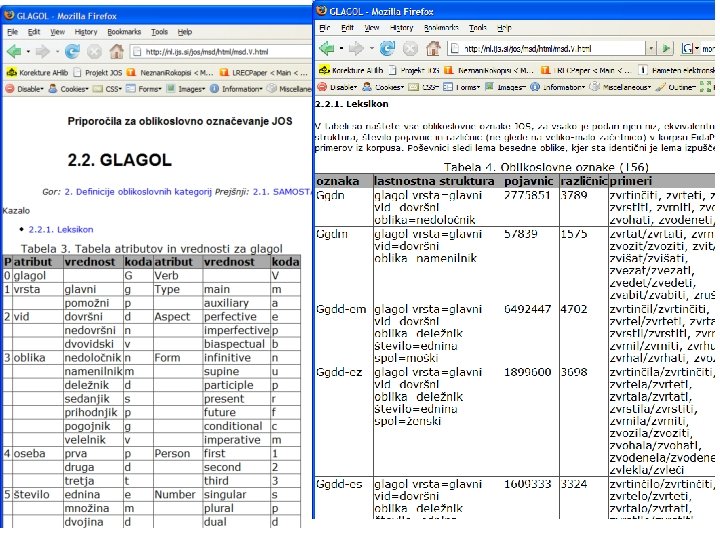Open Forms menu in left window's developer toolbar

[x=144, y=89]
